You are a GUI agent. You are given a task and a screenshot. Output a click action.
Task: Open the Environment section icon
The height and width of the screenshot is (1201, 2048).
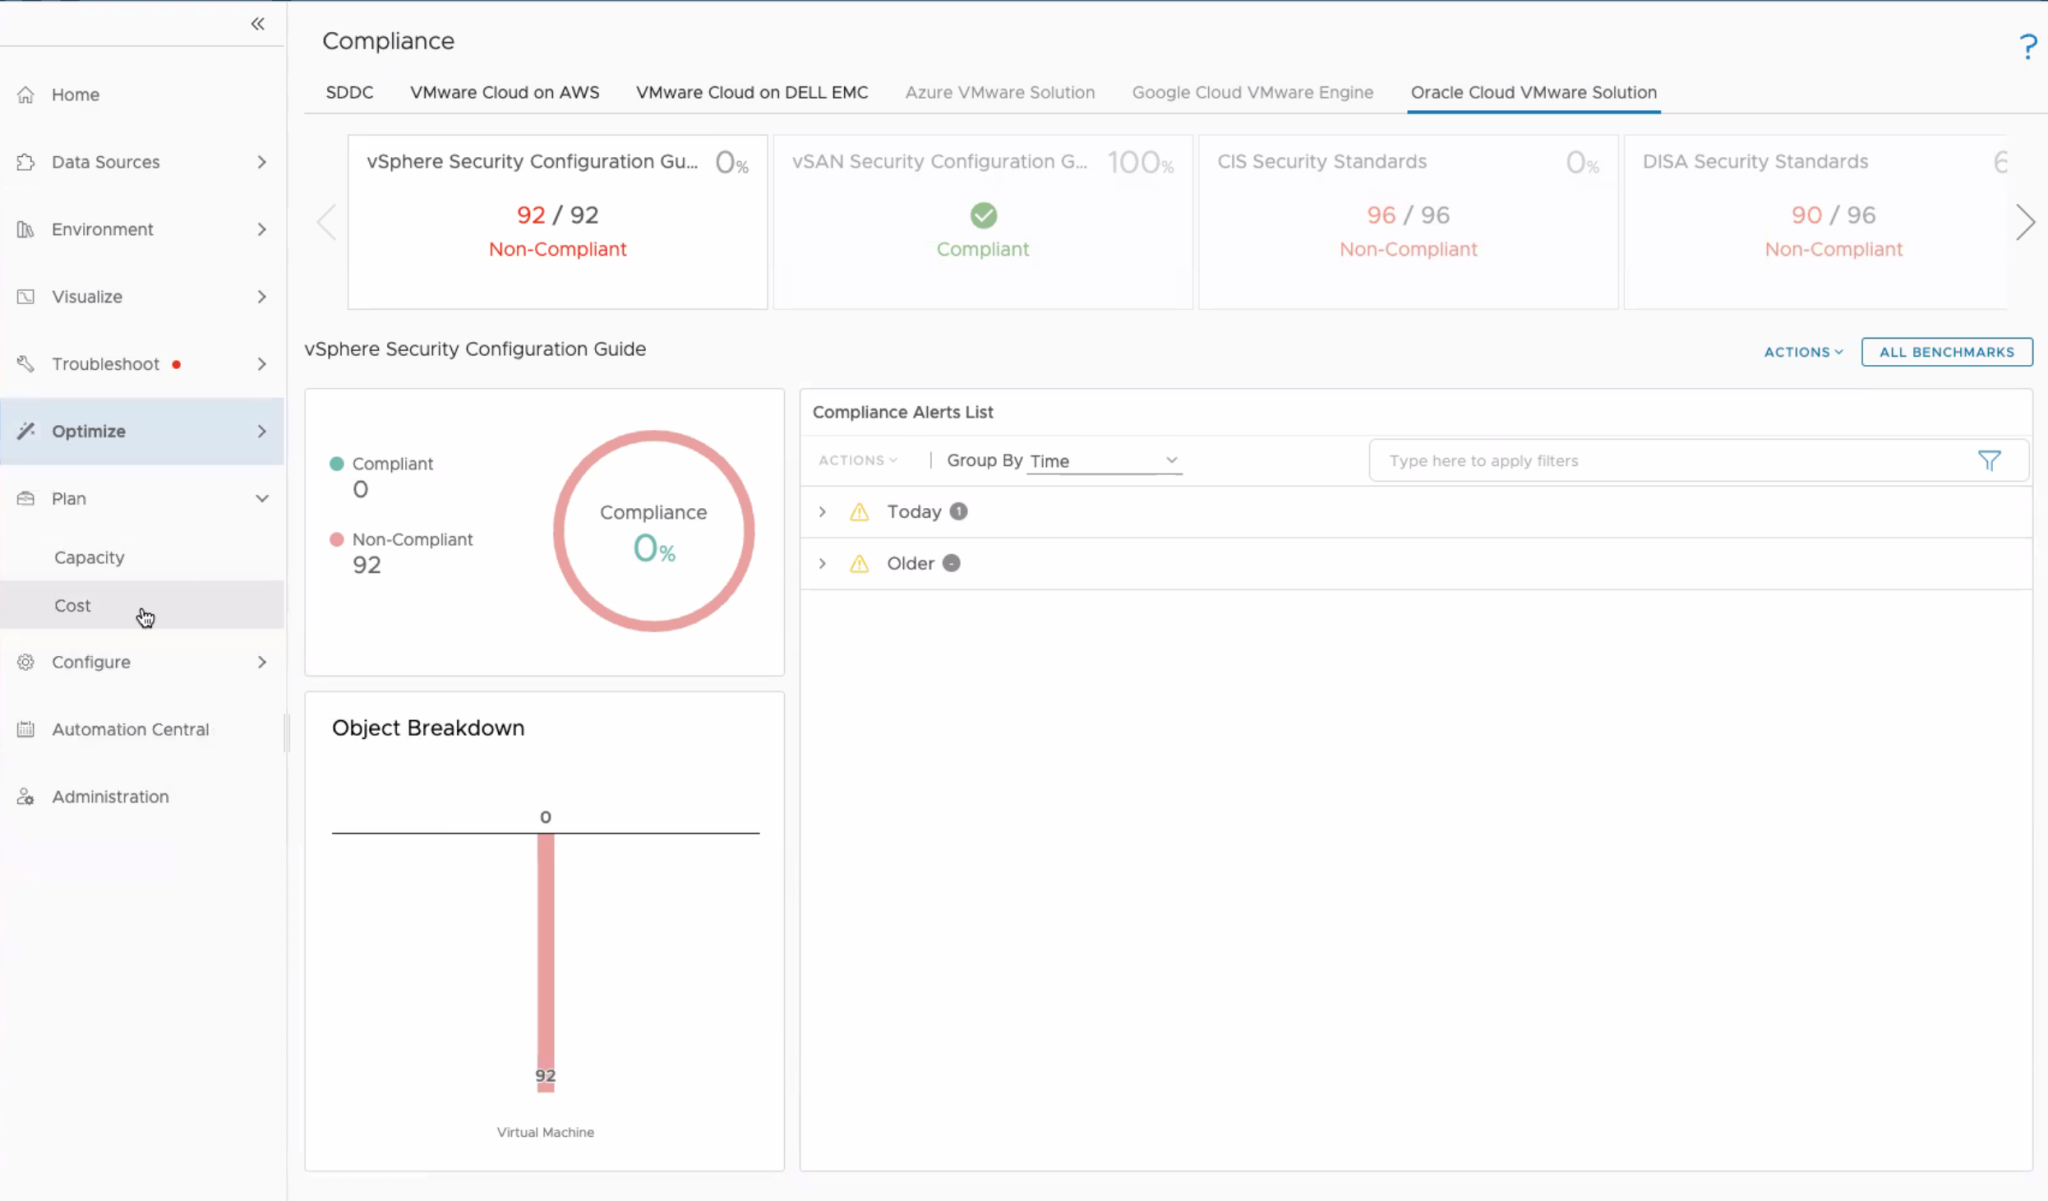26,229
